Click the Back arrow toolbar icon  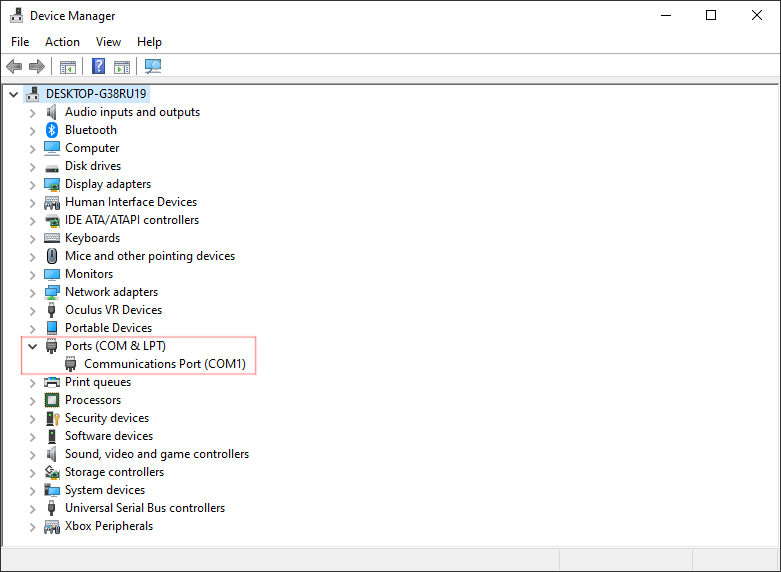click(x=14, y=66)
